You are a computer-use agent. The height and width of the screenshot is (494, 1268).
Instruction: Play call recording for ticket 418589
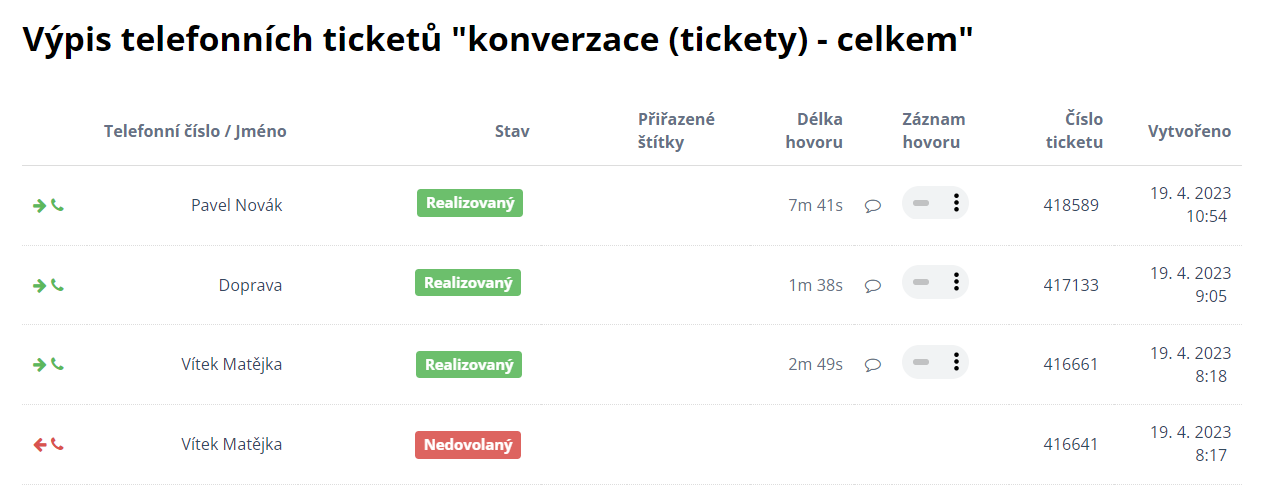pyautogui.click(x=921, y=203)
